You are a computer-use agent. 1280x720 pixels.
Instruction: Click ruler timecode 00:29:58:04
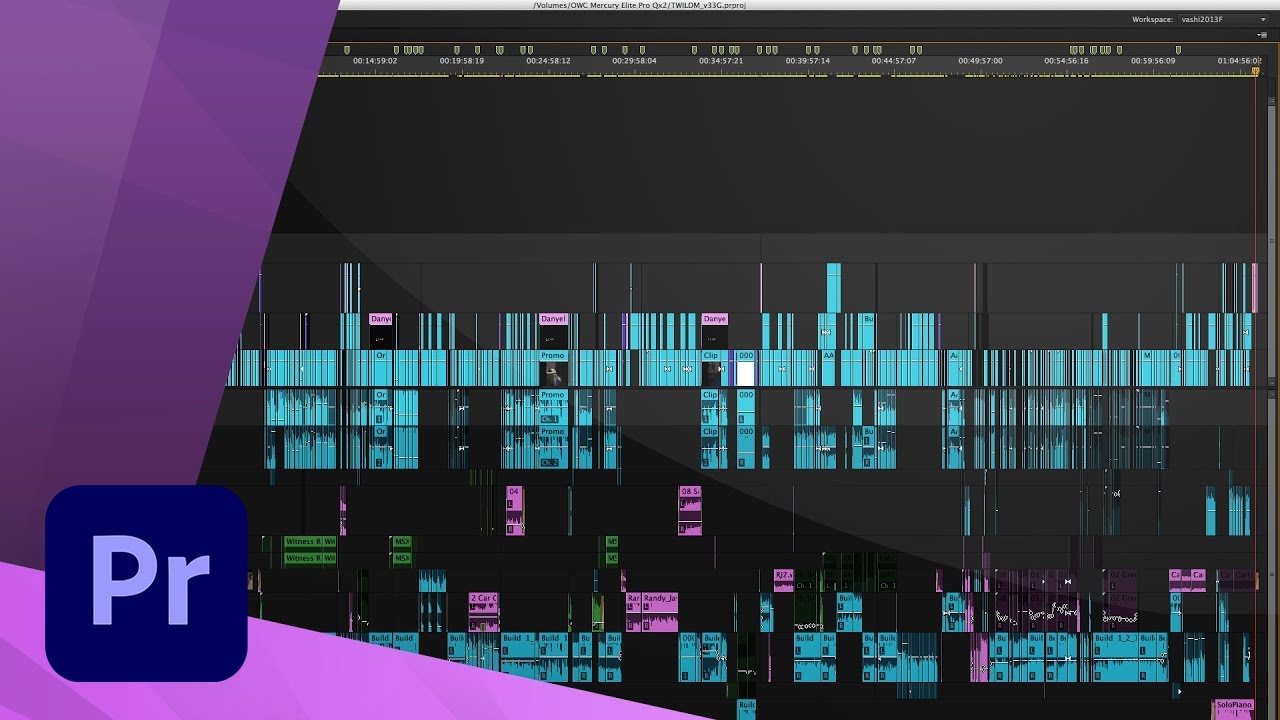pos(635,61)
